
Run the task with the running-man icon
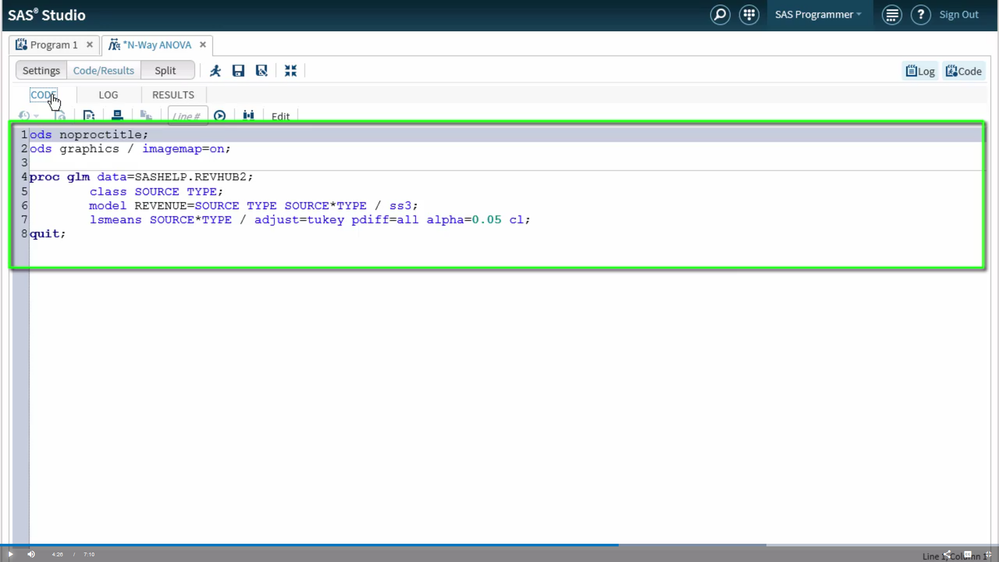[215, 71]
